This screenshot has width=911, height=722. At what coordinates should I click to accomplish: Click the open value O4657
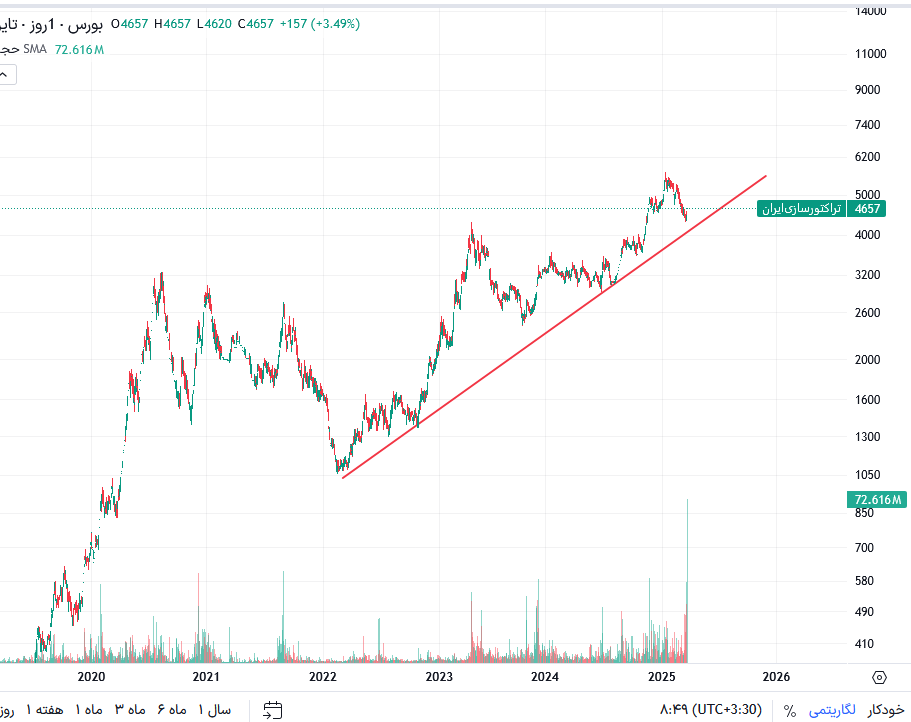pos(130,24)
